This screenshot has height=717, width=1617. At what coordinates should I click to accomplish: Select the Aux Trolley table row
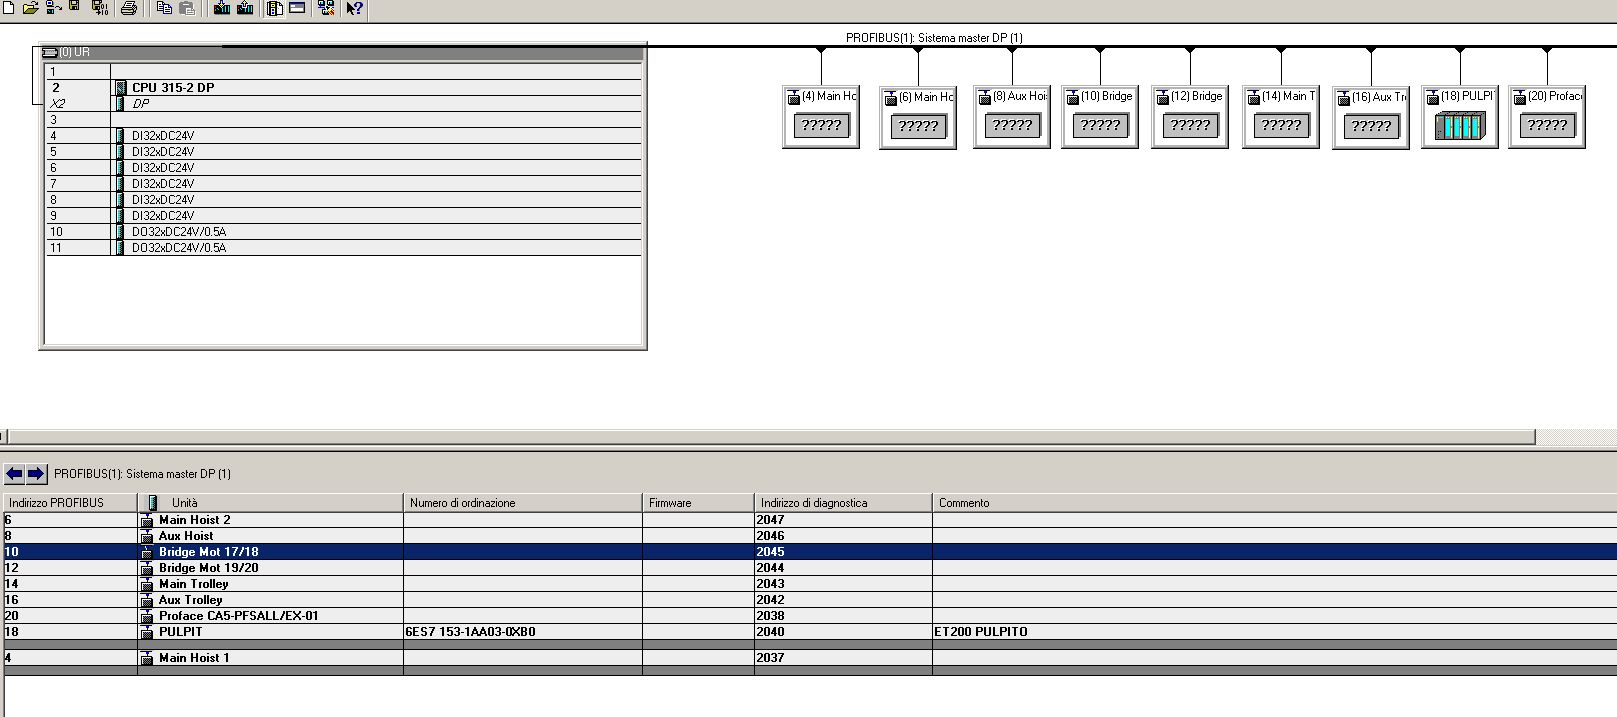[x=190, y=600]
